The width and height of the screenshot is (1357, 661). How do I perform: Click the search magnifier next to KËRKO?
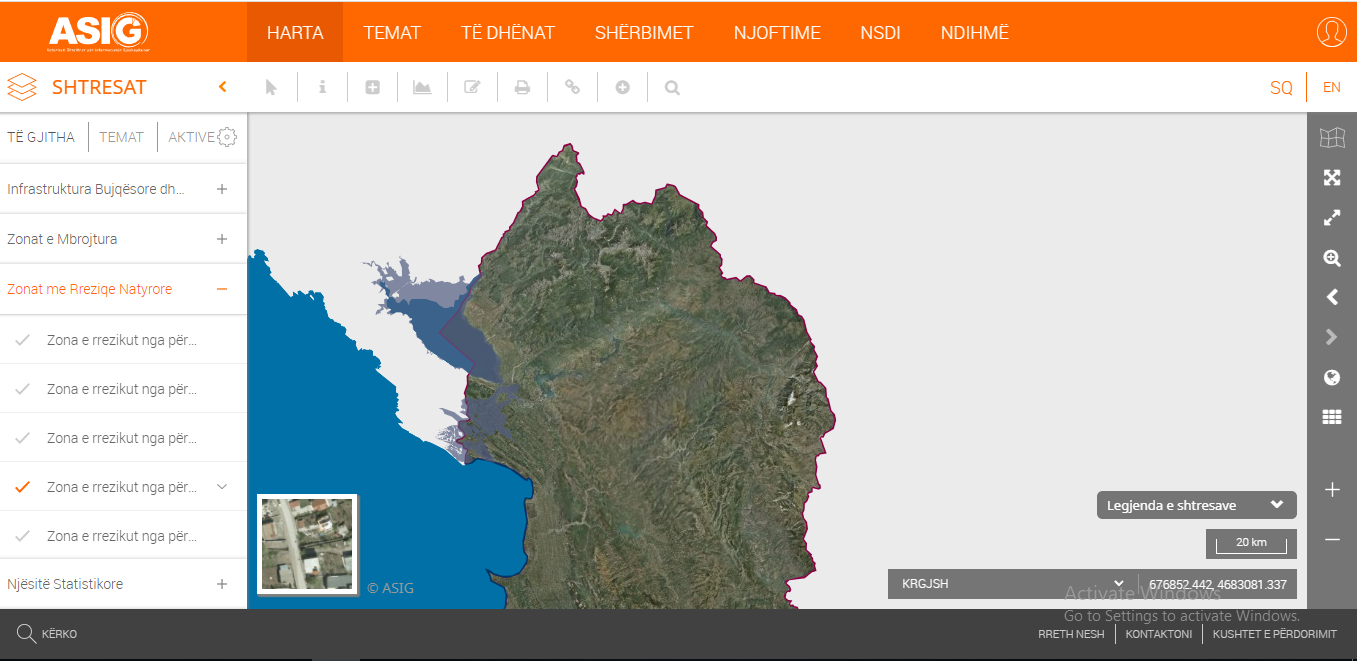[x=26, y=633]
